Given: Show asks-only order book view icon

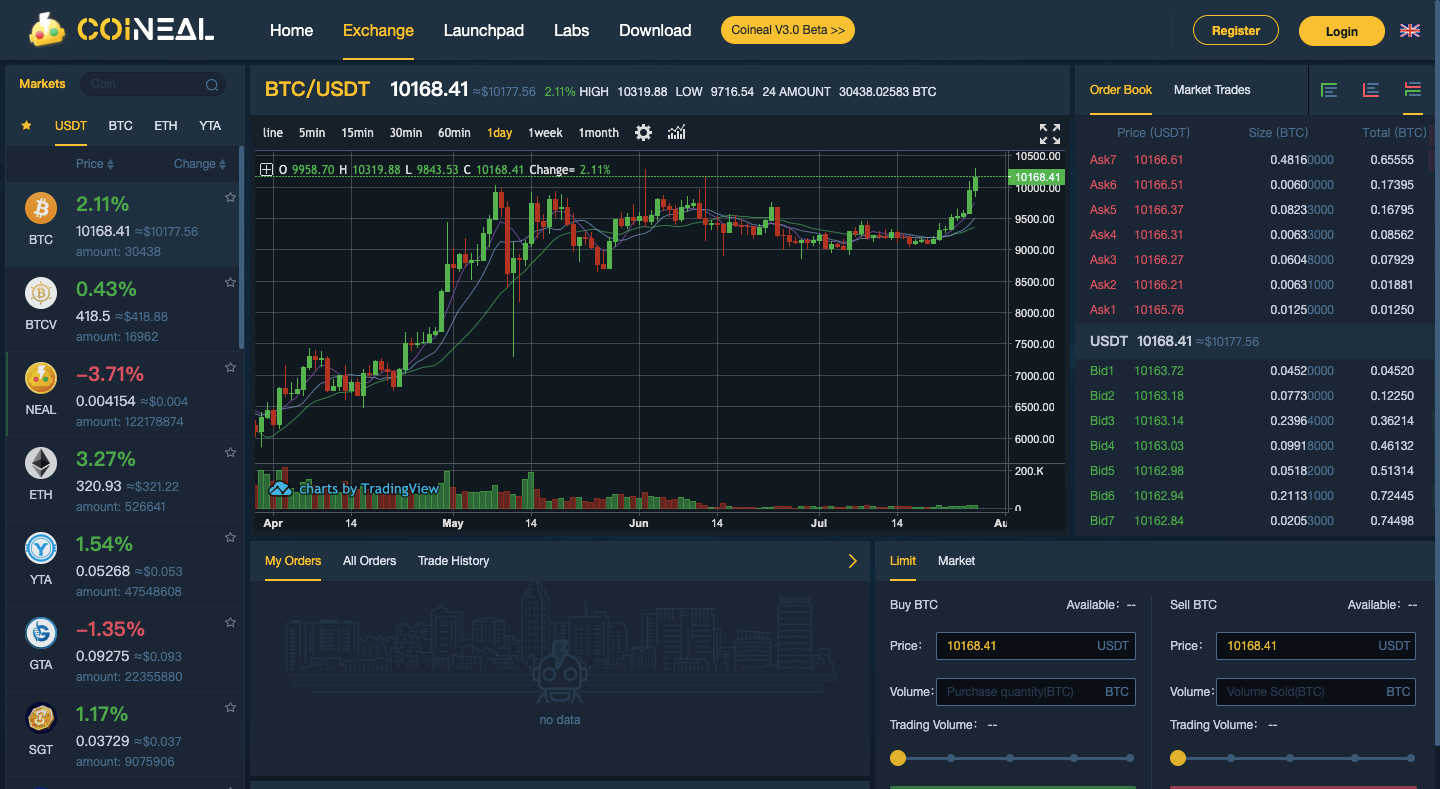Looking at the screenshot, I should click(1371, 90).
